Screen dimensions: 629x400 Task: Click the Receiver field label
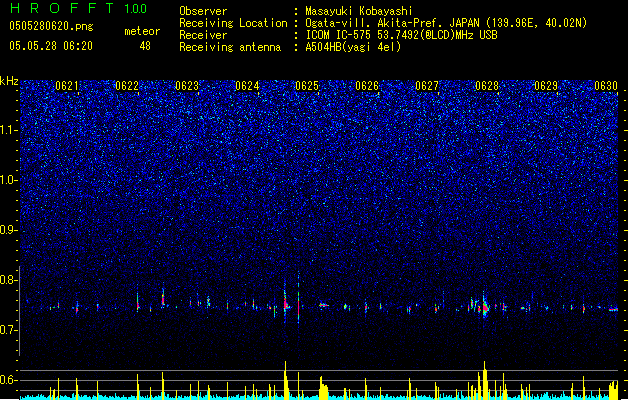203,35
